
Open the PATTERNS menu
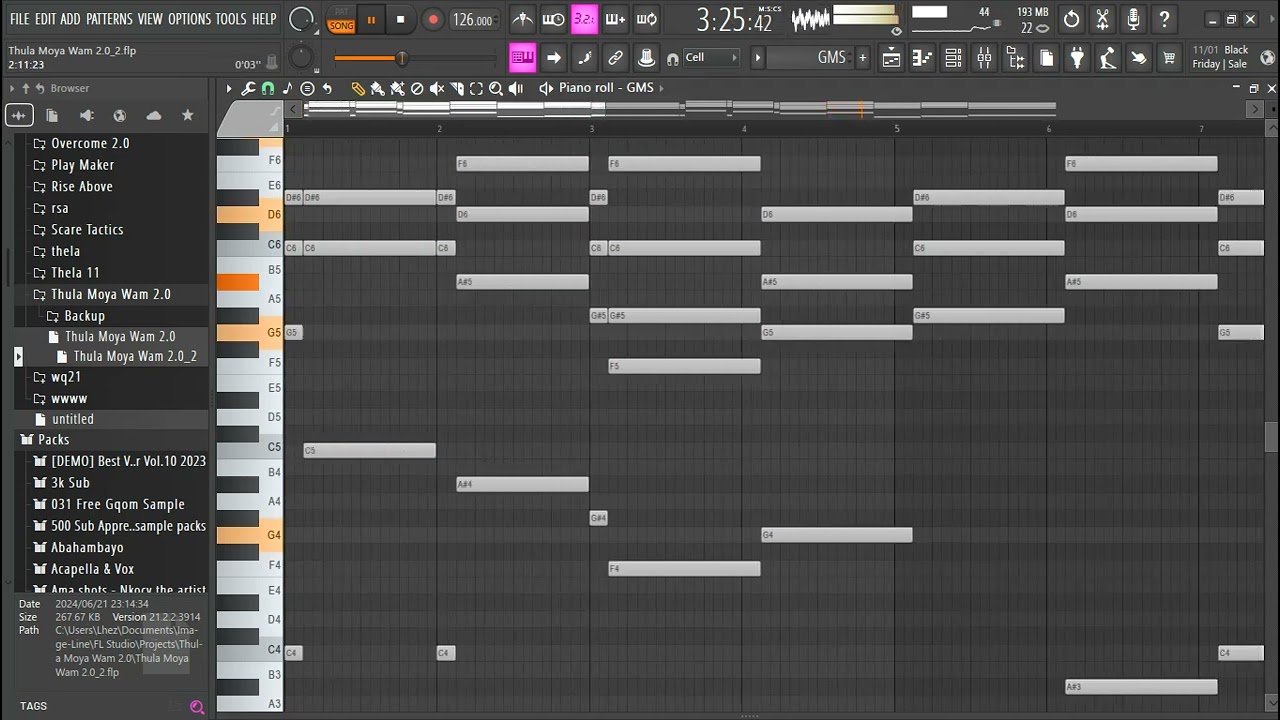tap(108, 19)
